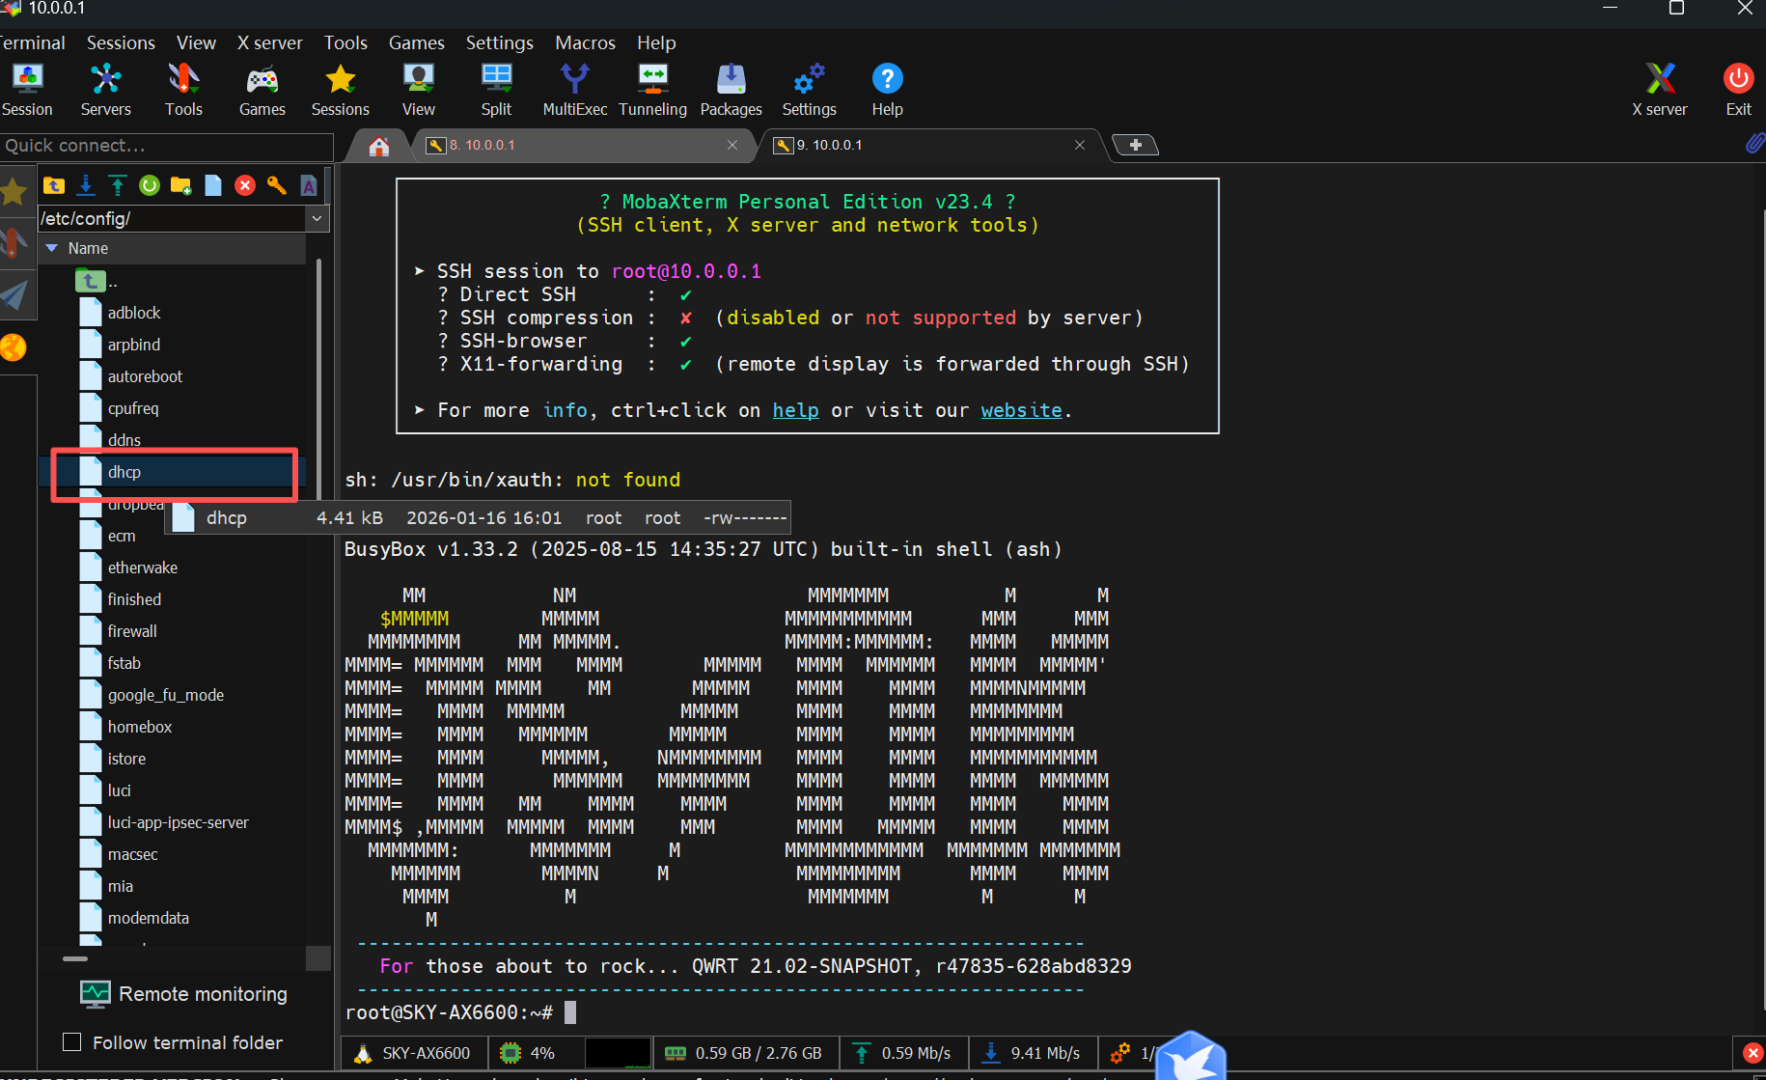Open the Macros menu

tap(584, 43)
